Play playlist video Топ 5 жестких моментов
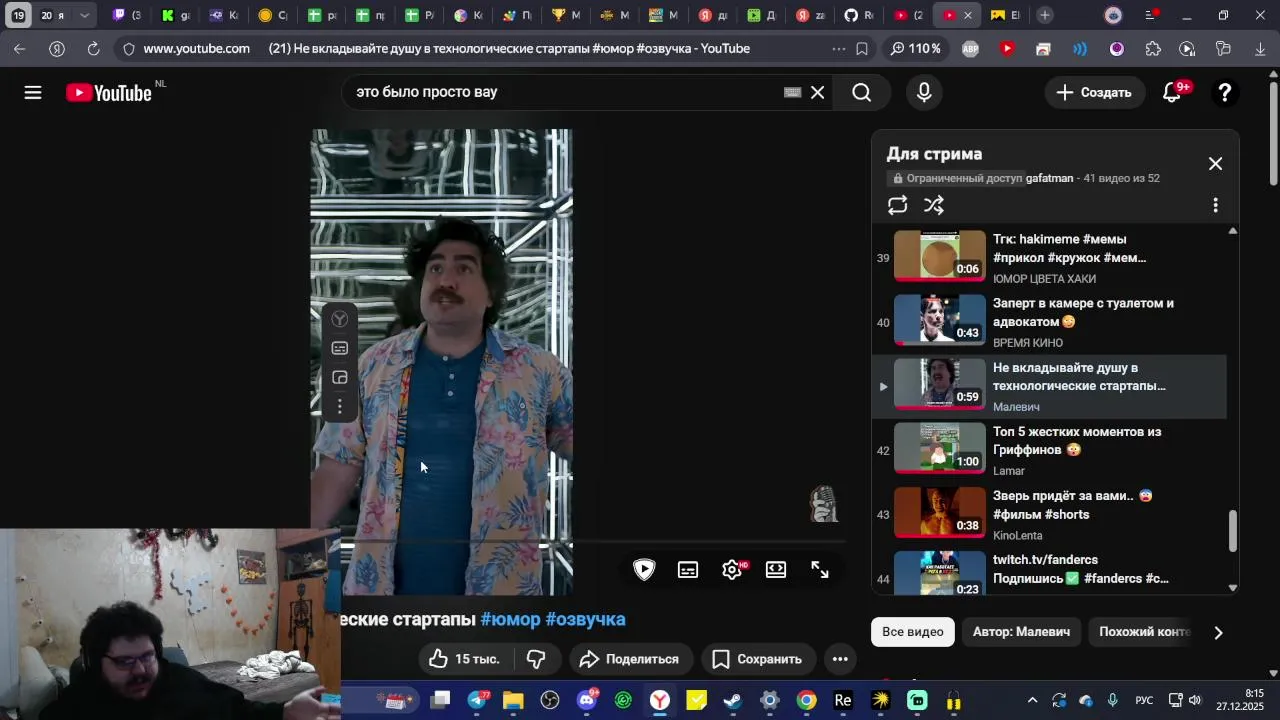Image resolution: width=1280 pixels, height=720 pixels. (1050, 450)
